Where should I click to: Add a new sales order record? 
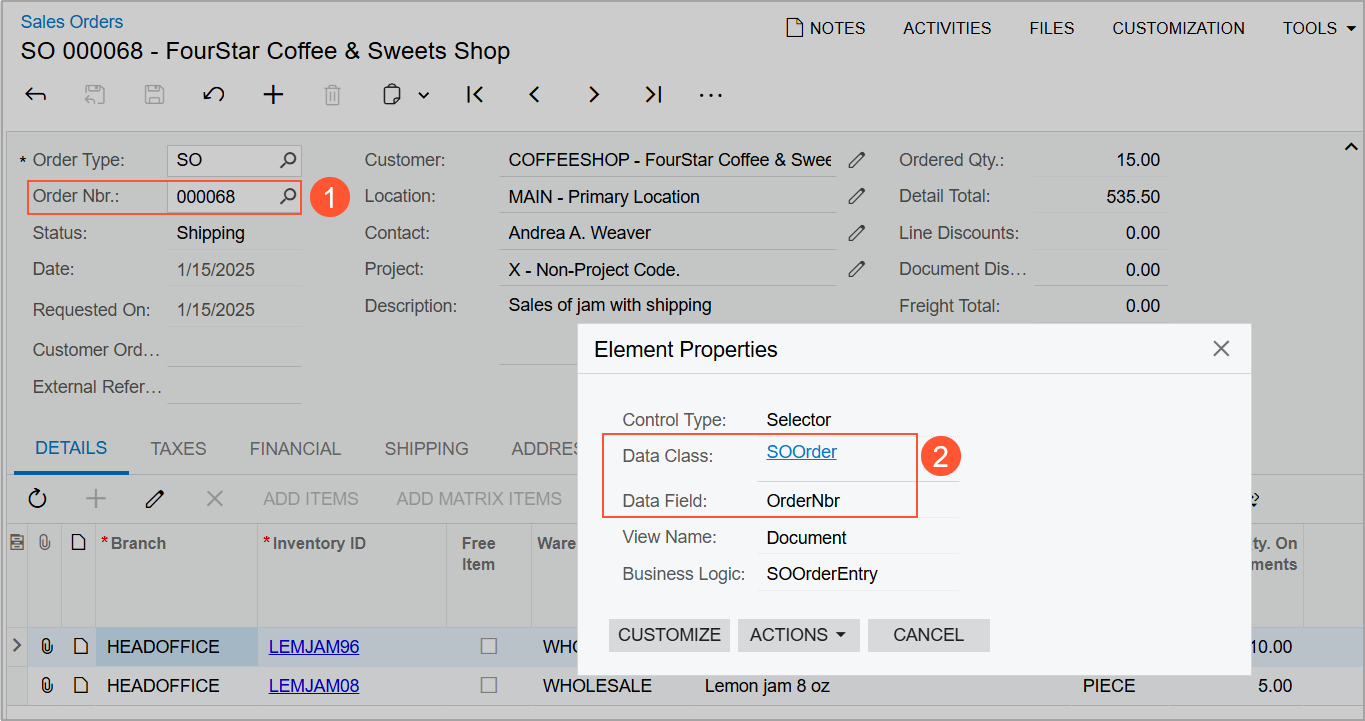(273, 95)
